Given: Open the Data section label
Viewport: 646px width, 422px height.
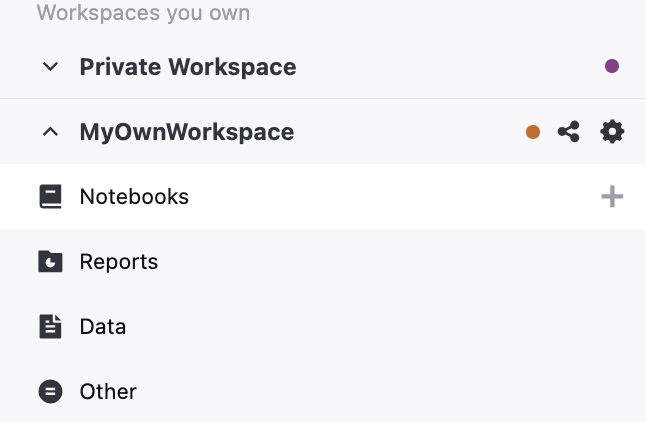Looking at the screenshot, I should click(103, 327).
